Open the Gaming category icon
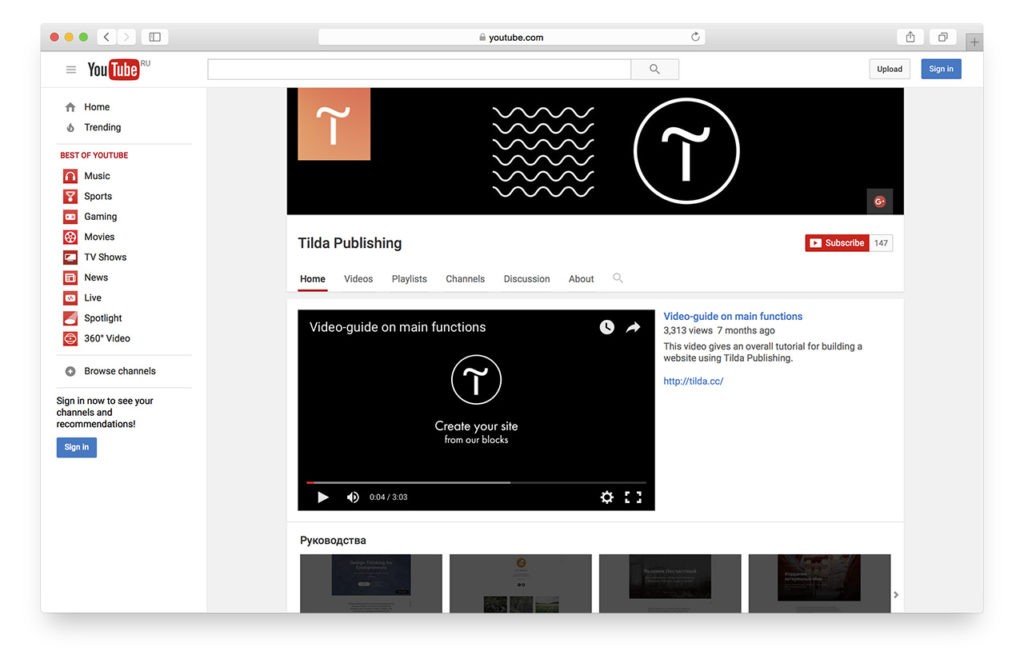Viewport: 1024px width, 671px height. pyautogui.click(x=70, y=216)
